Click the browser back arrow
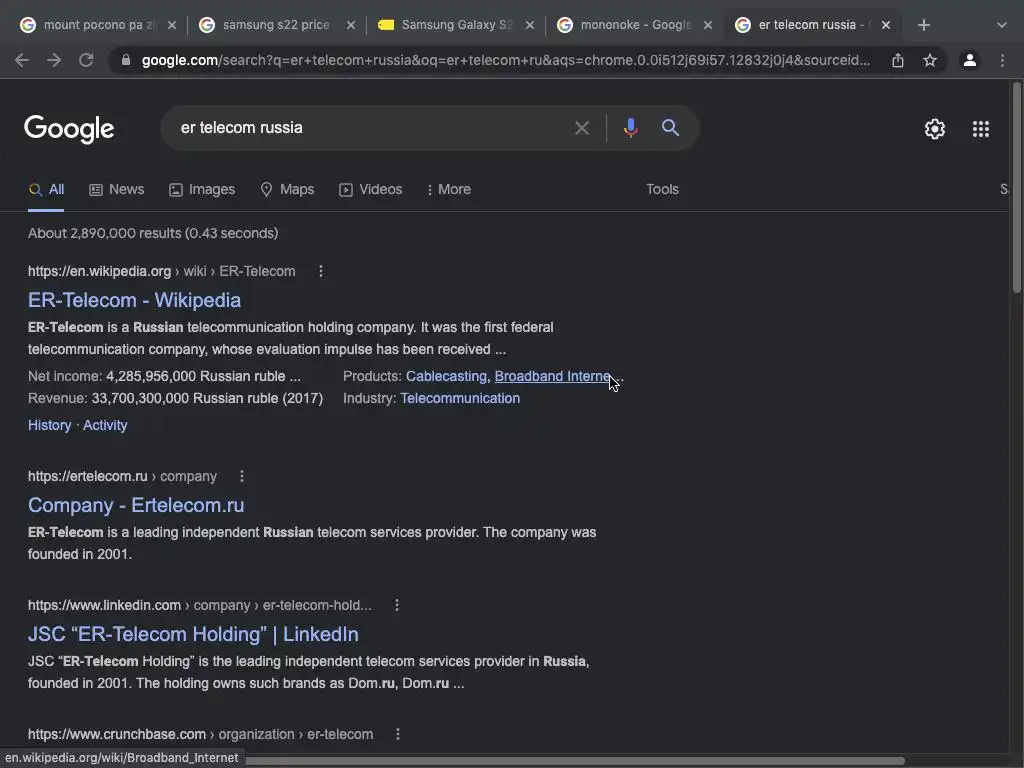1024x768 pixels. click(22, 60)
